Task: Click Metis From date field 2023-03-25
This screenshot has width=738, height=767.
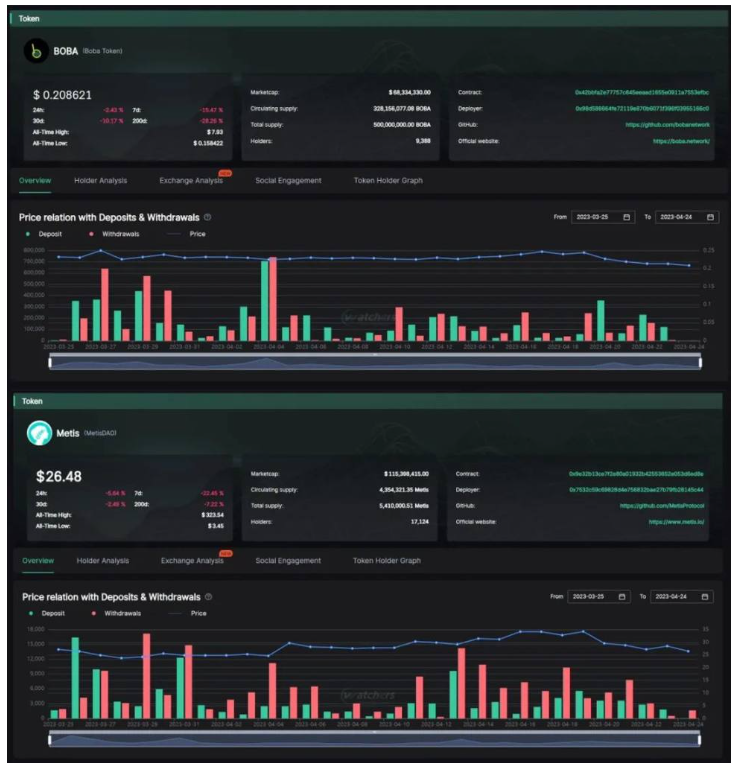Action: (x=598, y=597)
